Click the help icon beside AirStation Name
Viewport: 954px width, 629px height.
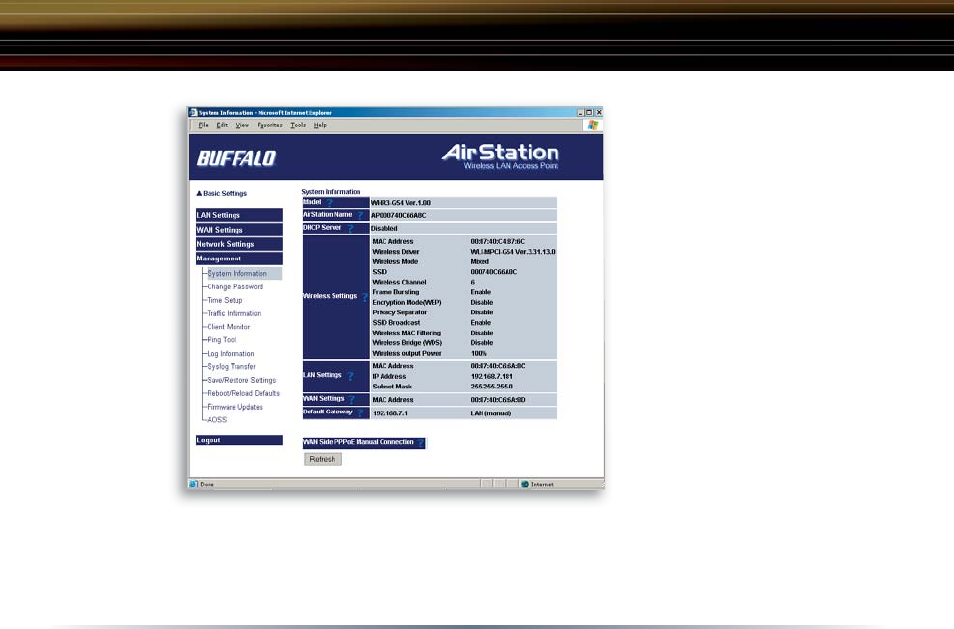click(360, 215)
